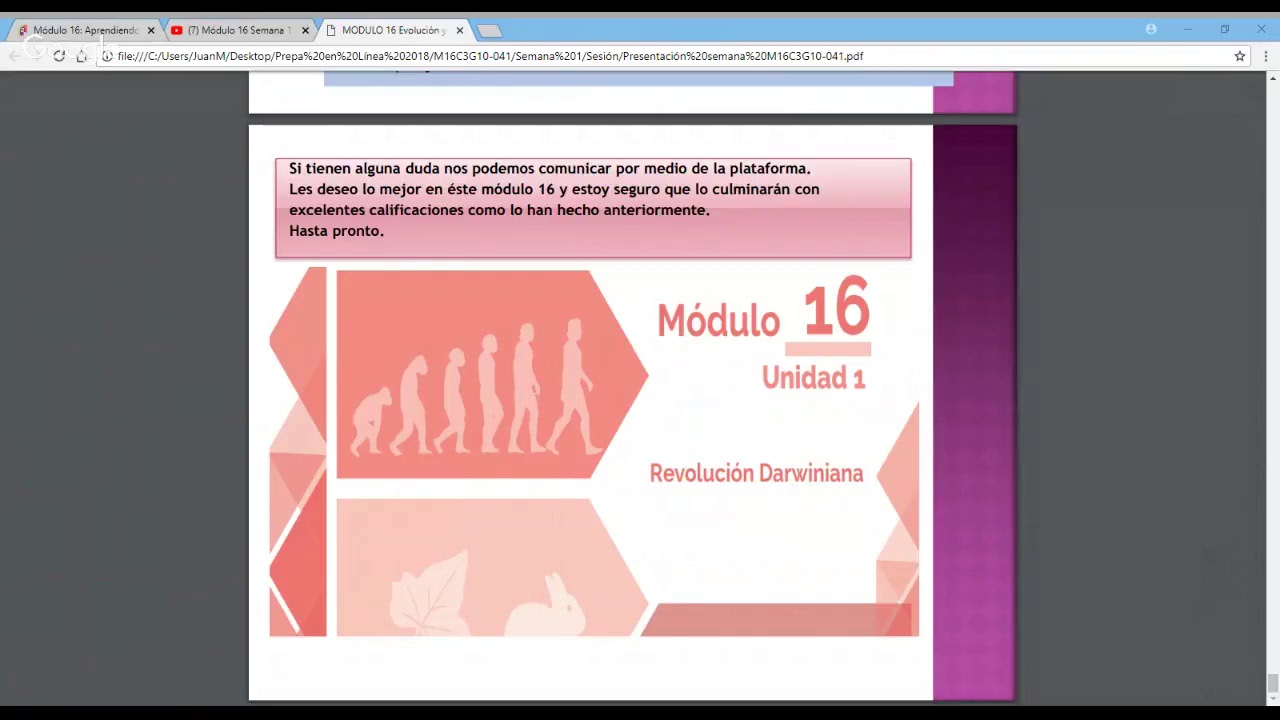View site information icon in address bar
The height and width of the screenshot is (720, 1280).
point(107,56)
